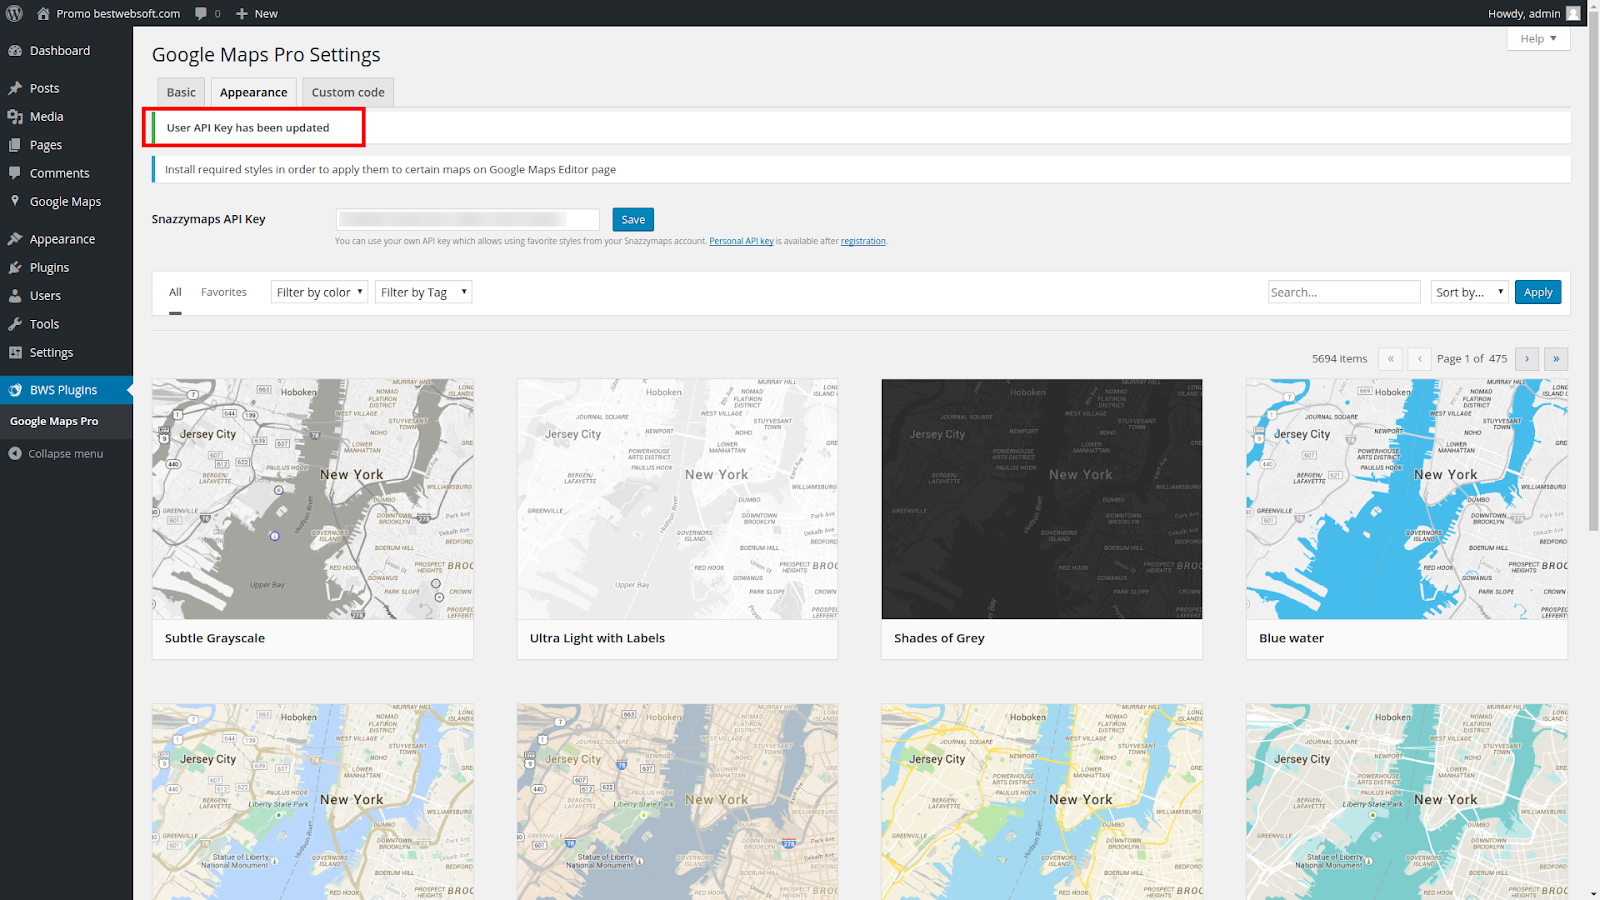This screenshot has width=1600, height=900.
Task: Click the Settings sliders icon
Action: click(x=15, y=352)
